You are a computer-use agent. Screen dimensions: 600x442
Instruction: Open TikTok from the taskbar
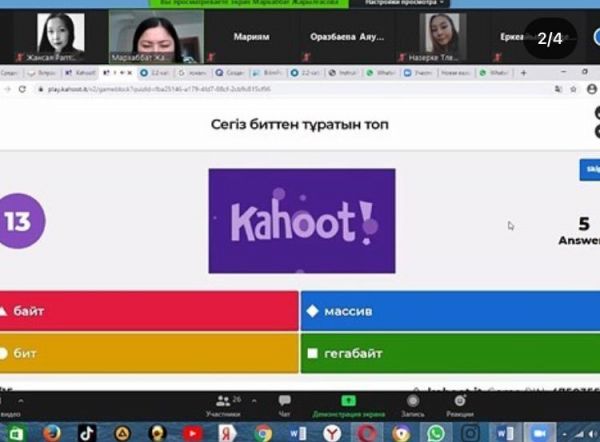[86, 432]
